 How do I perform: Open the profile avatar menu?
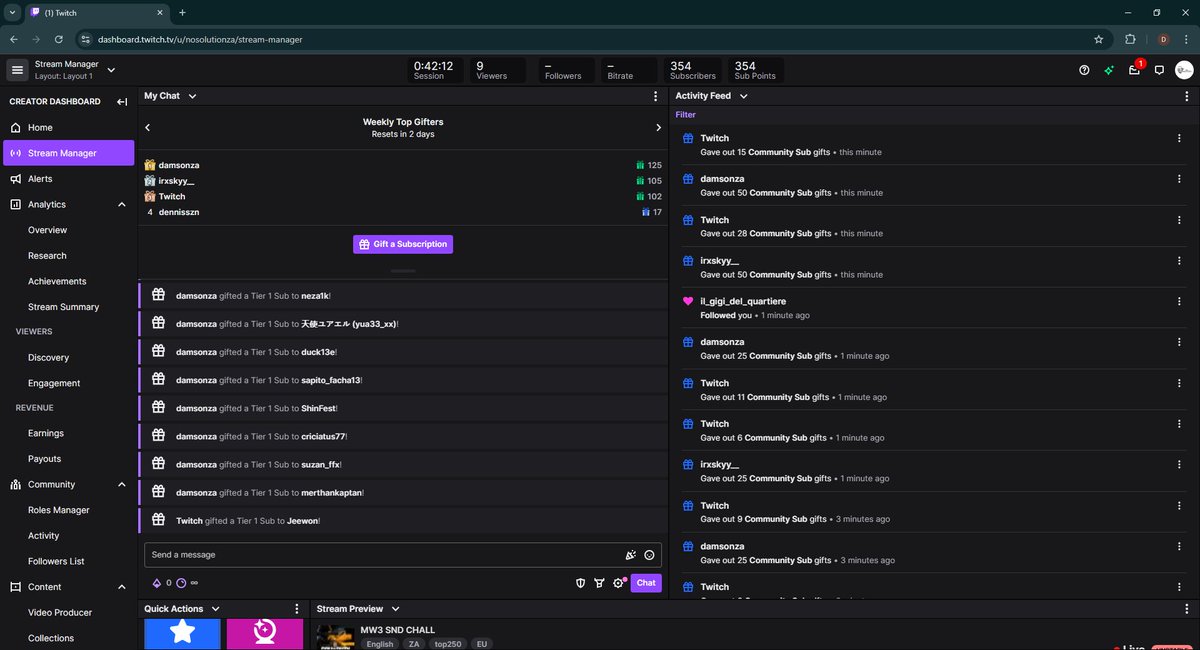click(x=1184, y=70)
